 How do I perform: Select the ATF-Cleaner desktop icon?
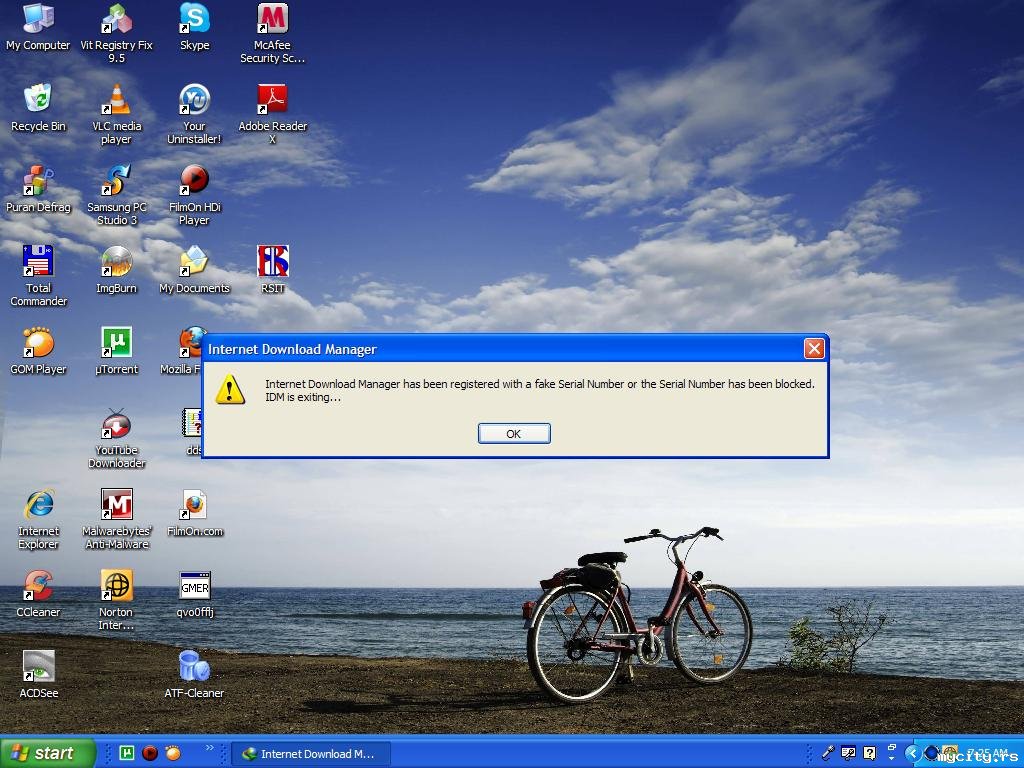[195, 675]
